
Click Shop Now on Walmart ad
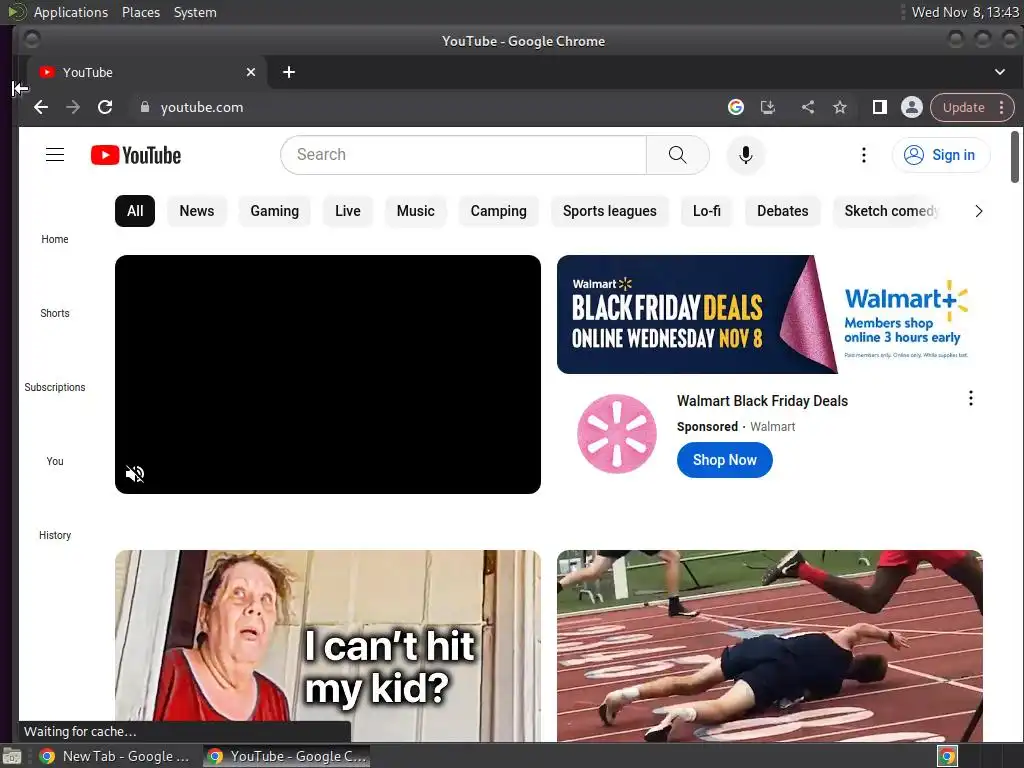[724, 460]
